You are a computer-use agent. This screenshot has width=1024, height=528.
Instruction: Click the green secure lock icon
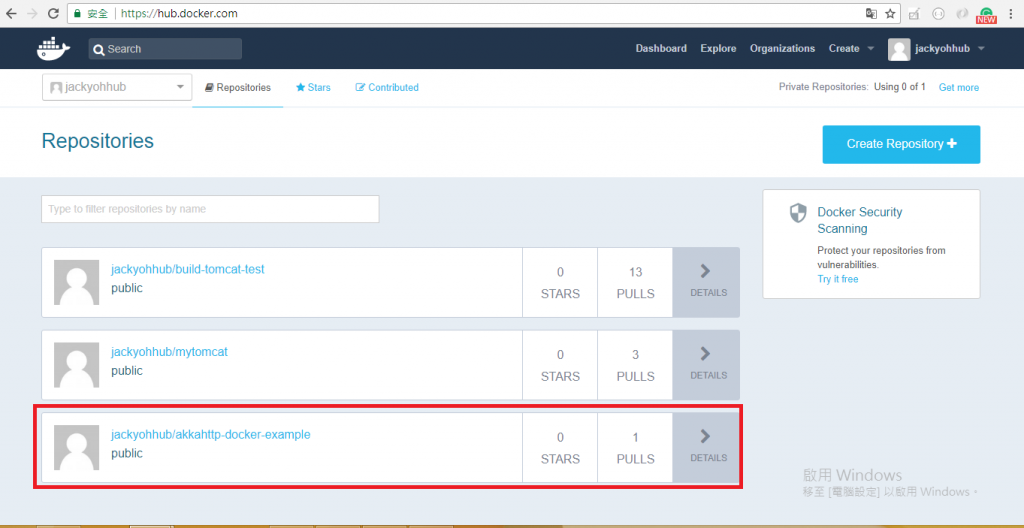[78, 13]
